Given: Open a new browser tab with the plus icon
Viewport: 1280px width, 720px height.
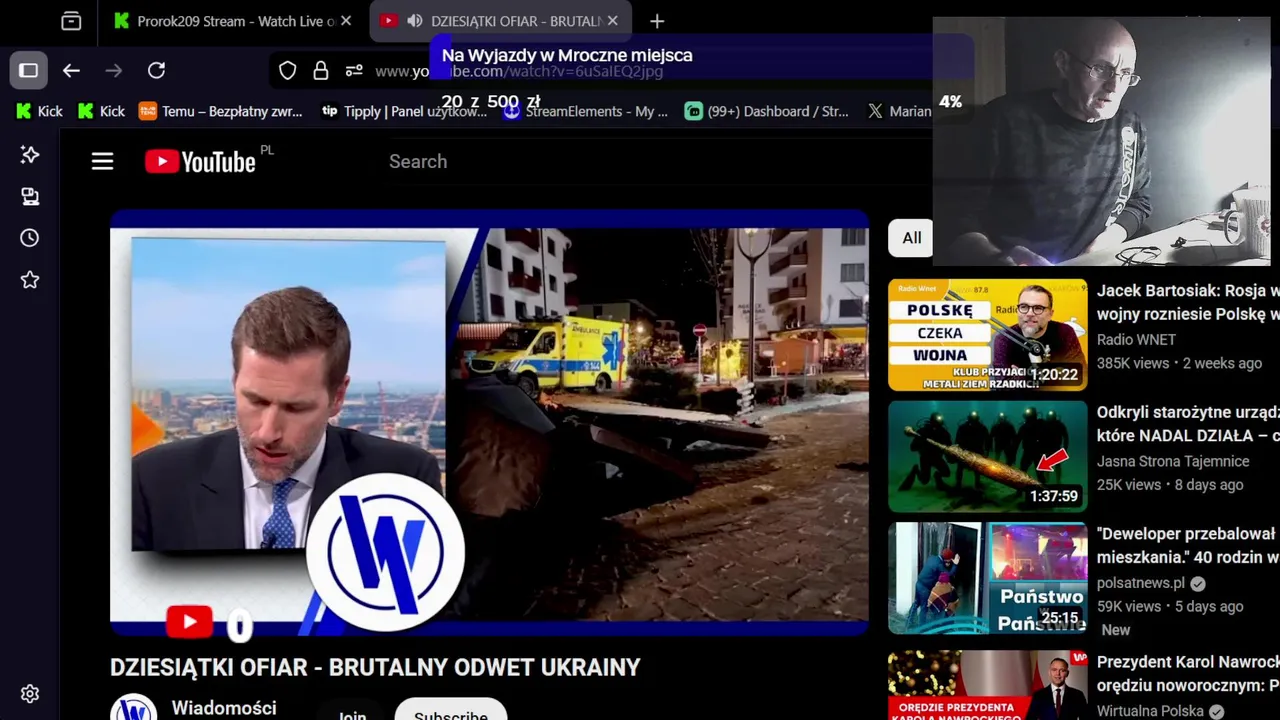Looking at the screenshot, I should pos(657,21).
